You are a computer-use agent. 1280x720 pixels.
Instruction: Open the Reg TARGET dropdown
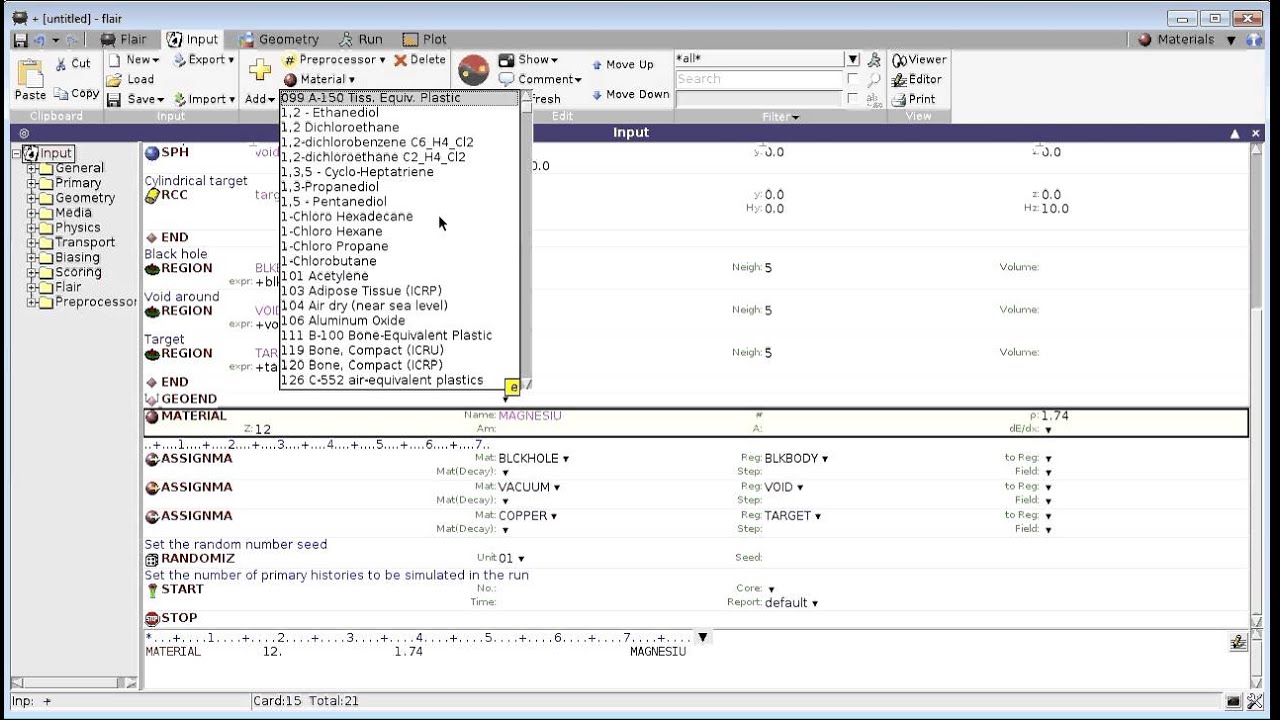(818, 516)
